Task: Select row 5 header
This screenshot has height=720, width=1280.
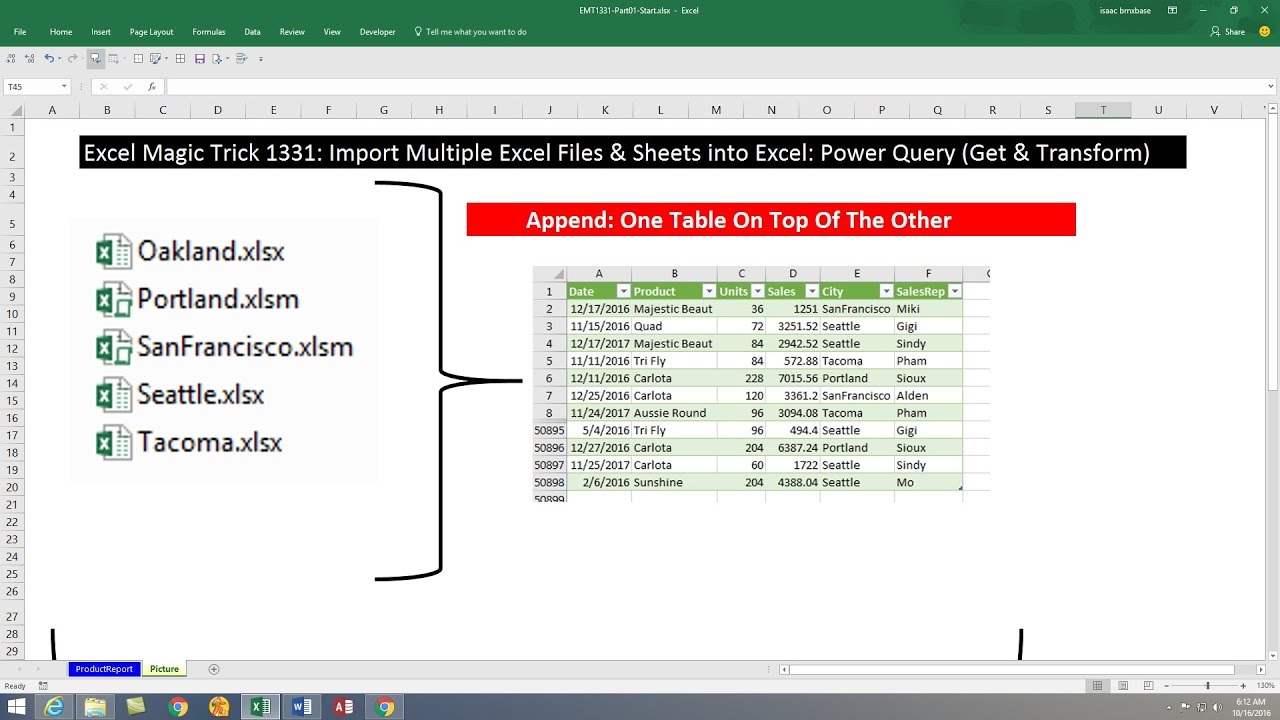Action: [x=12, y=224]
